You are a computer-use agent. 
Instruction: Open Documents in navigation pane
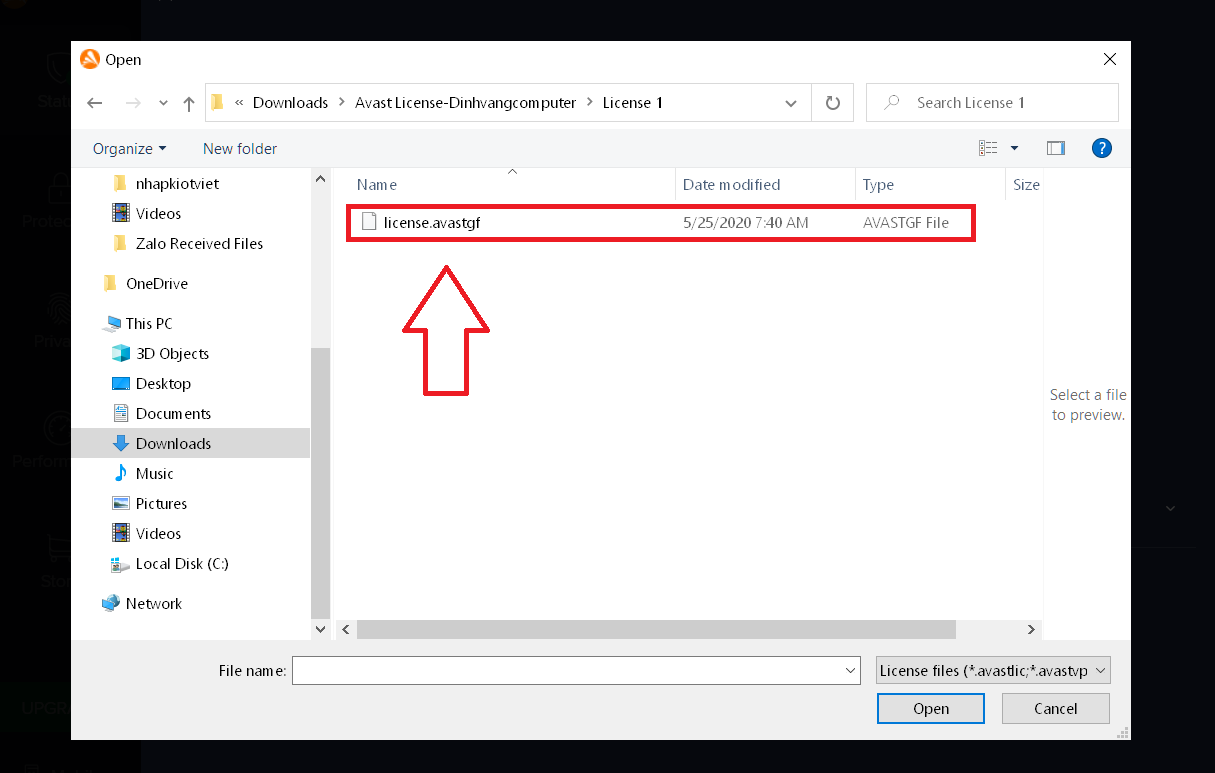click(173, 413)
